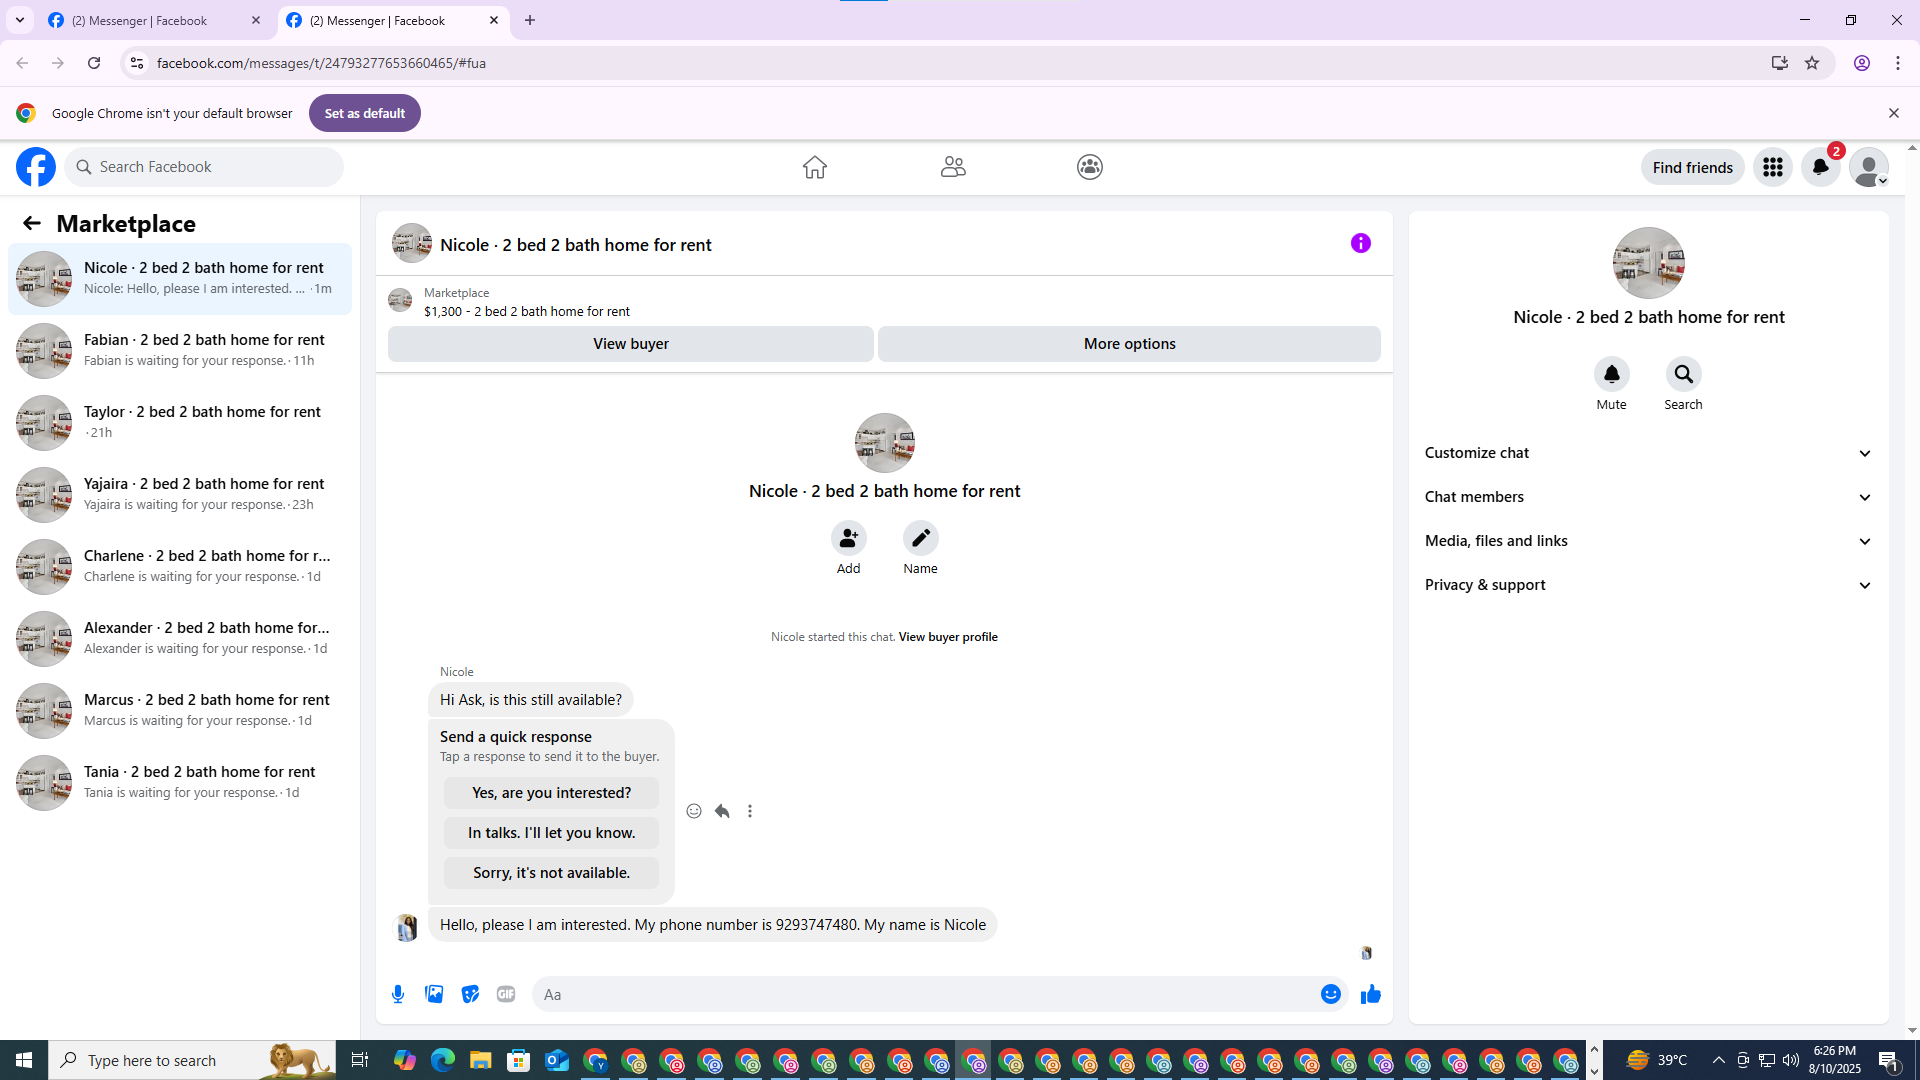This screenshot has height=1080, width=1920.
Task: Attach a file via photo icon
Action: click(x=434, y=994)
